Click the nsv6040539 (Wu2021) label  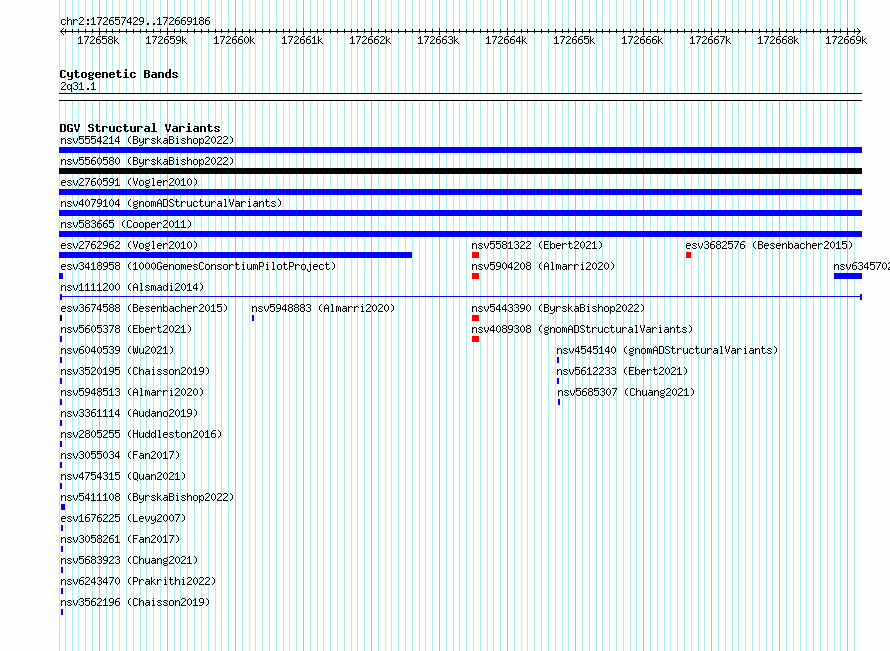(x=117, y=350)
